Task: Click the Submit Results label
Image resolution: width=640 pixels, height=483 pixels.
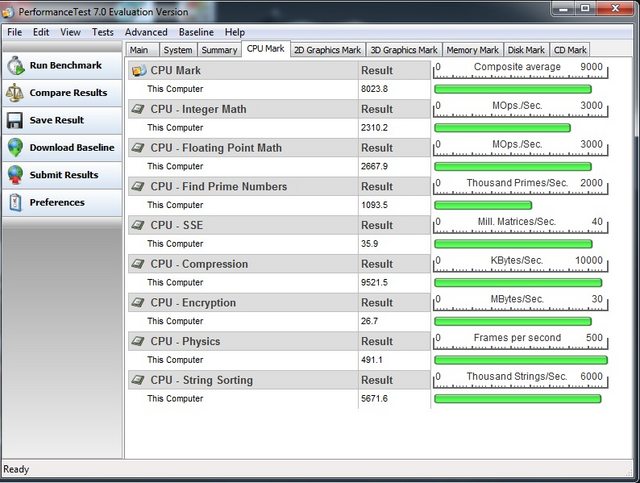Action: (64, 175)
